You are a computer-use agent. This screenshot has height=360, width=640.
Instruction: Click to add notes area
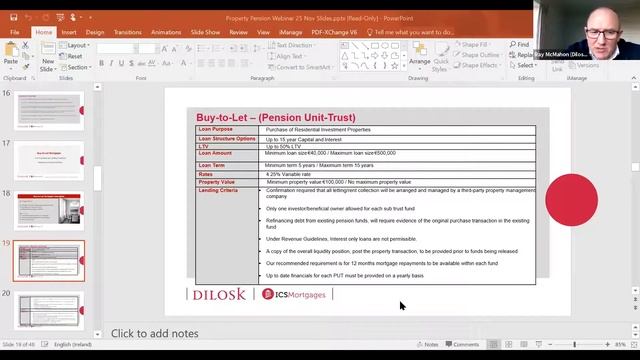click(x=155, y=333)
